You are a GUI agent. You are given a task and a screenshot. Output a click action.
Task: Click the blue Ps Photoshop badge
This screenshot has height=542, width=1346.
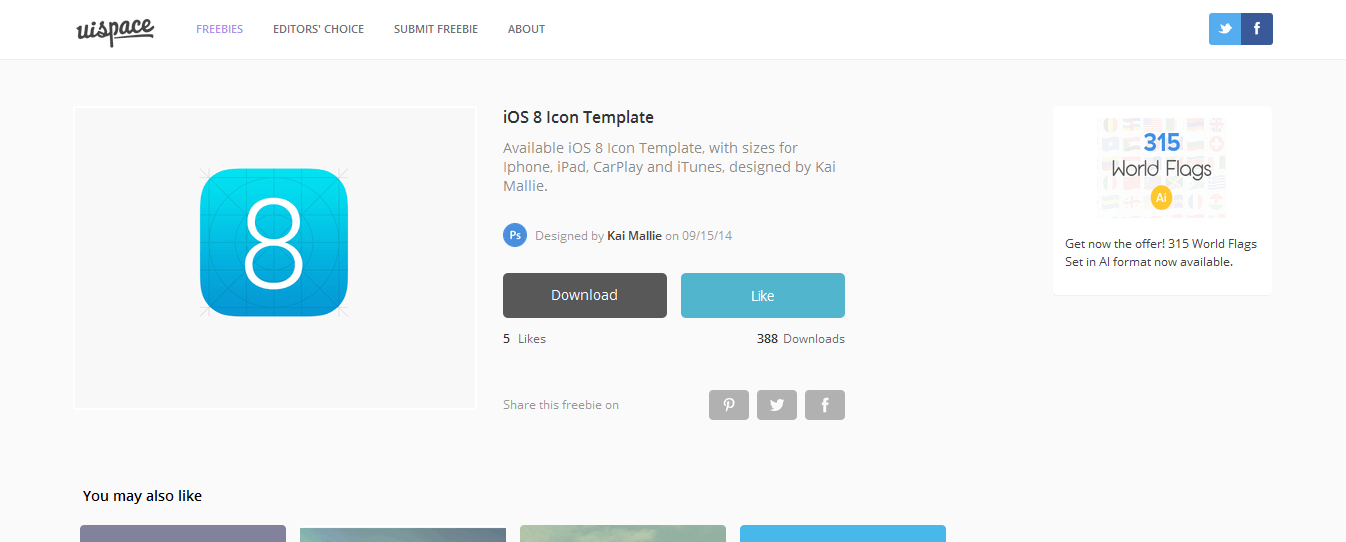pos(515,235)
